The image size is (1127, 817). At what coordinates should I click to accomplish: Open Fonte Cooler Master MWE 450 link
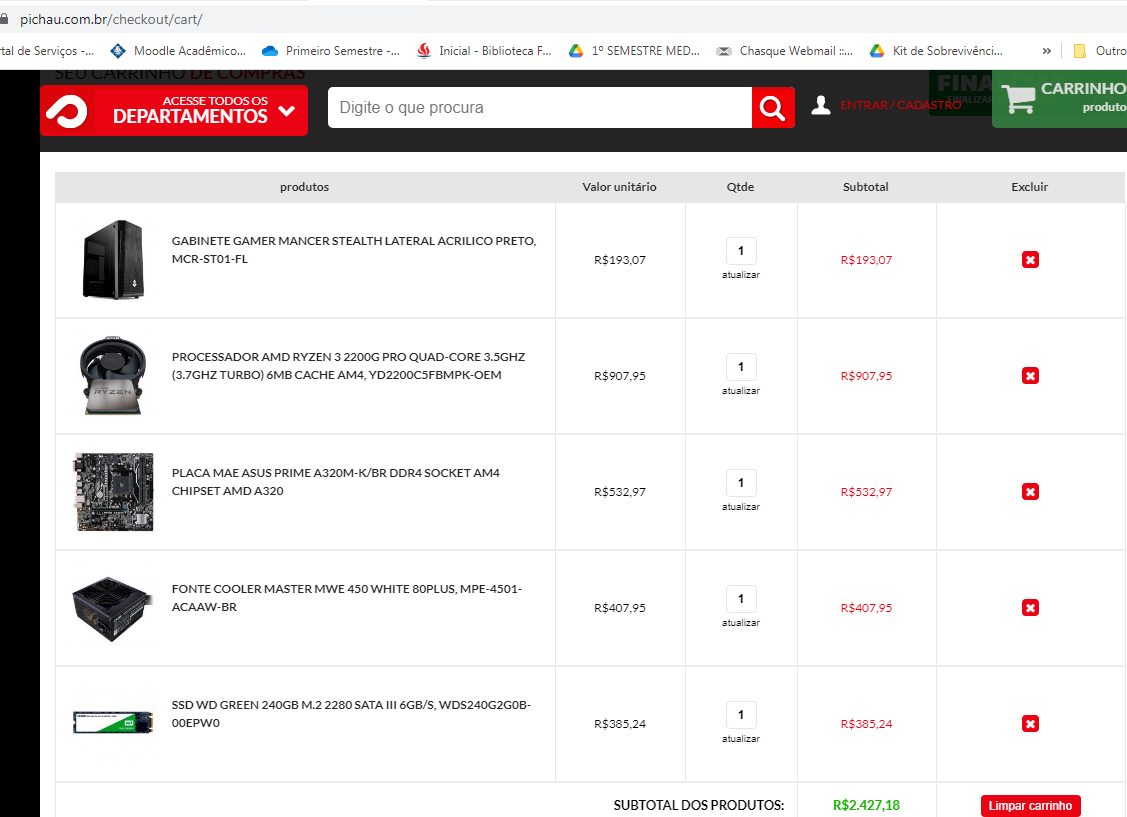(346, 598)
